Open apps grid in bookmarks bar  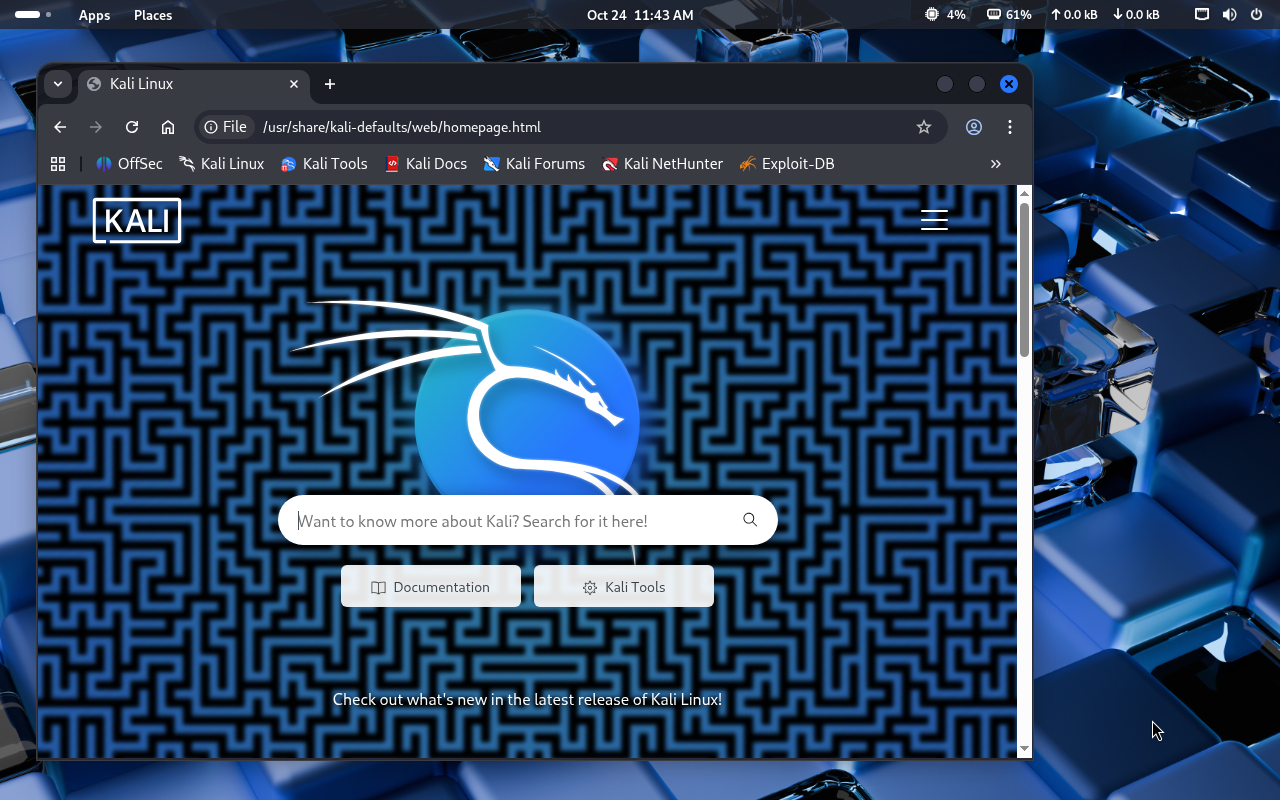[x=58, y=164]
